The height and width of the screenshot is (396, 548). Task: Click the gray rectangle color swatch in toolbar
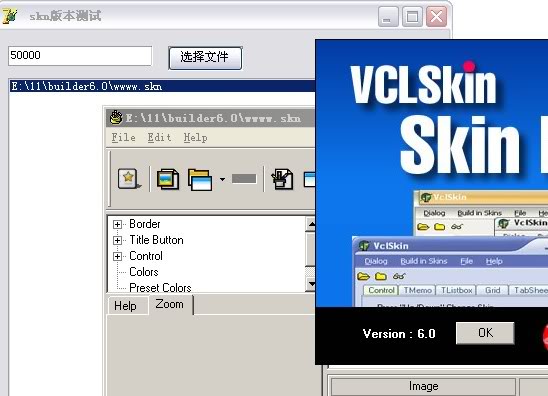(244, 179)
